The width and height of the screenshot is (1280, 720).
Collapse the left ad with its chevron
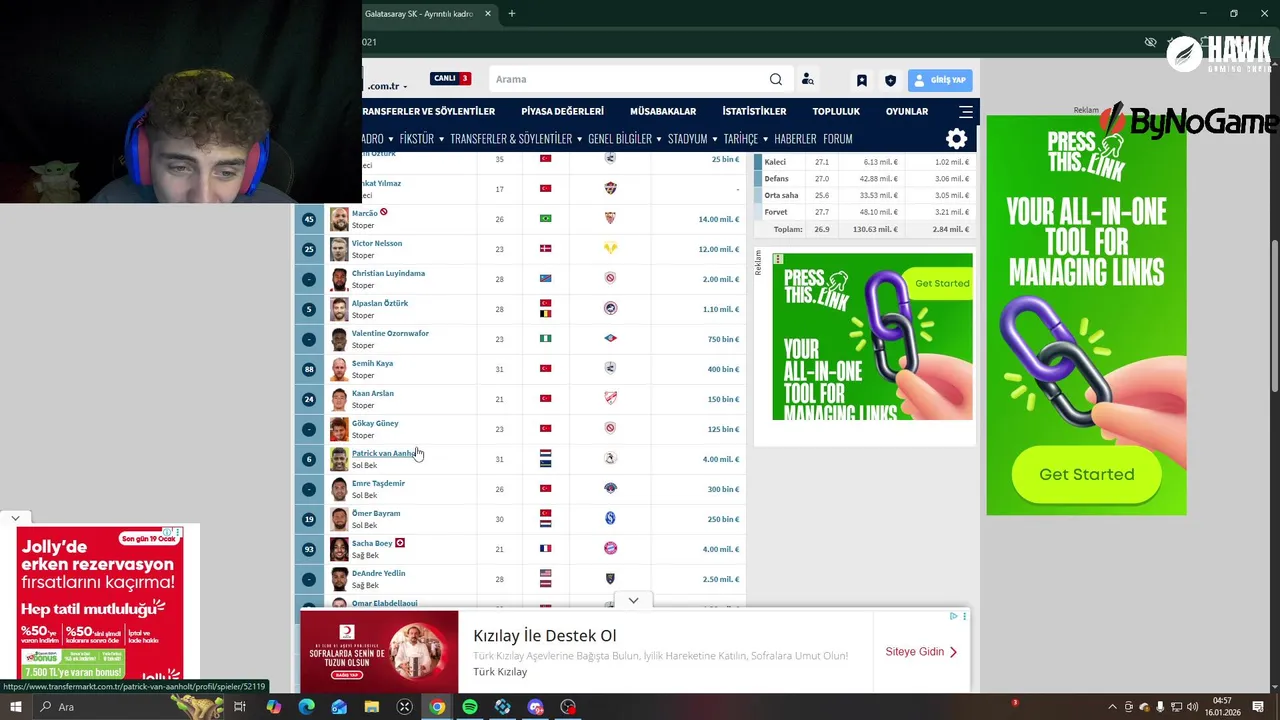point(15,518)
